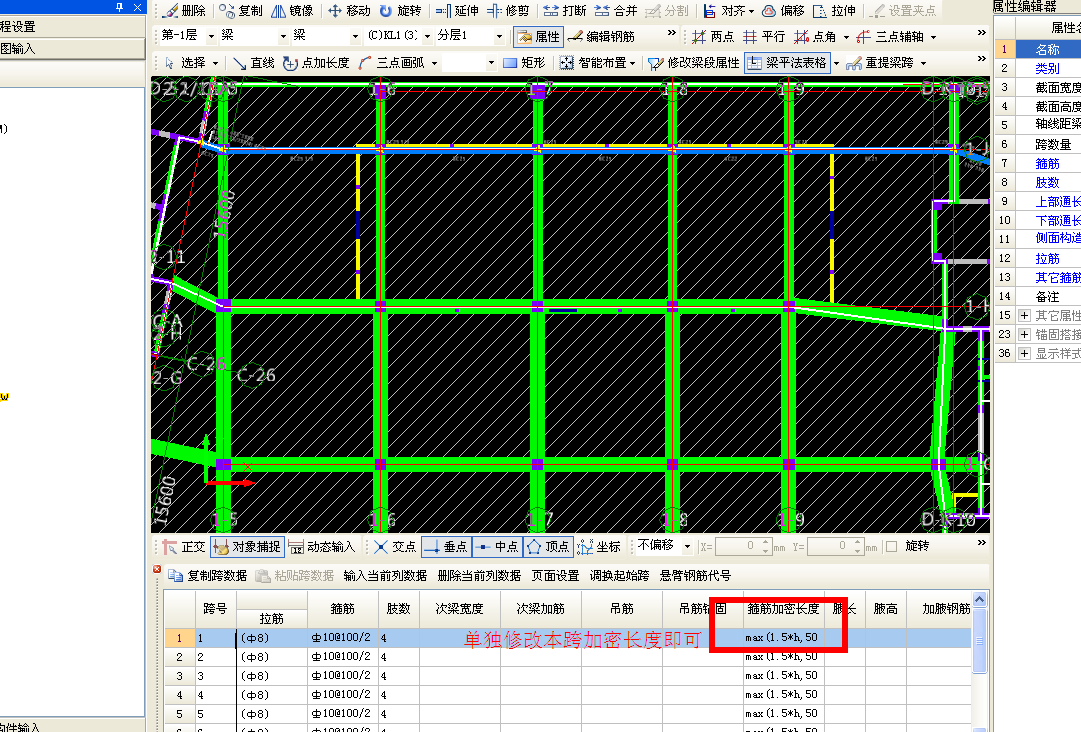Select 点加长度 drawing tool
The height and width of the screenshot is (732, 1081).
316,63
